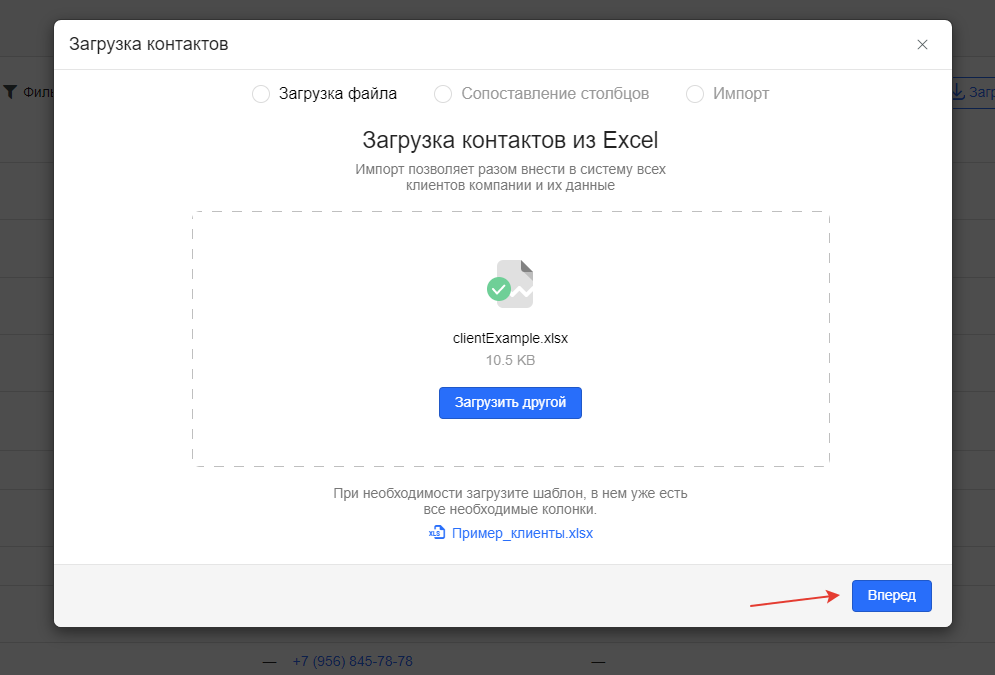The width and height of the screenshot is (995, 675).
Task: Click the clientExample.xlsx file name
Action: (x=510, y=338)
